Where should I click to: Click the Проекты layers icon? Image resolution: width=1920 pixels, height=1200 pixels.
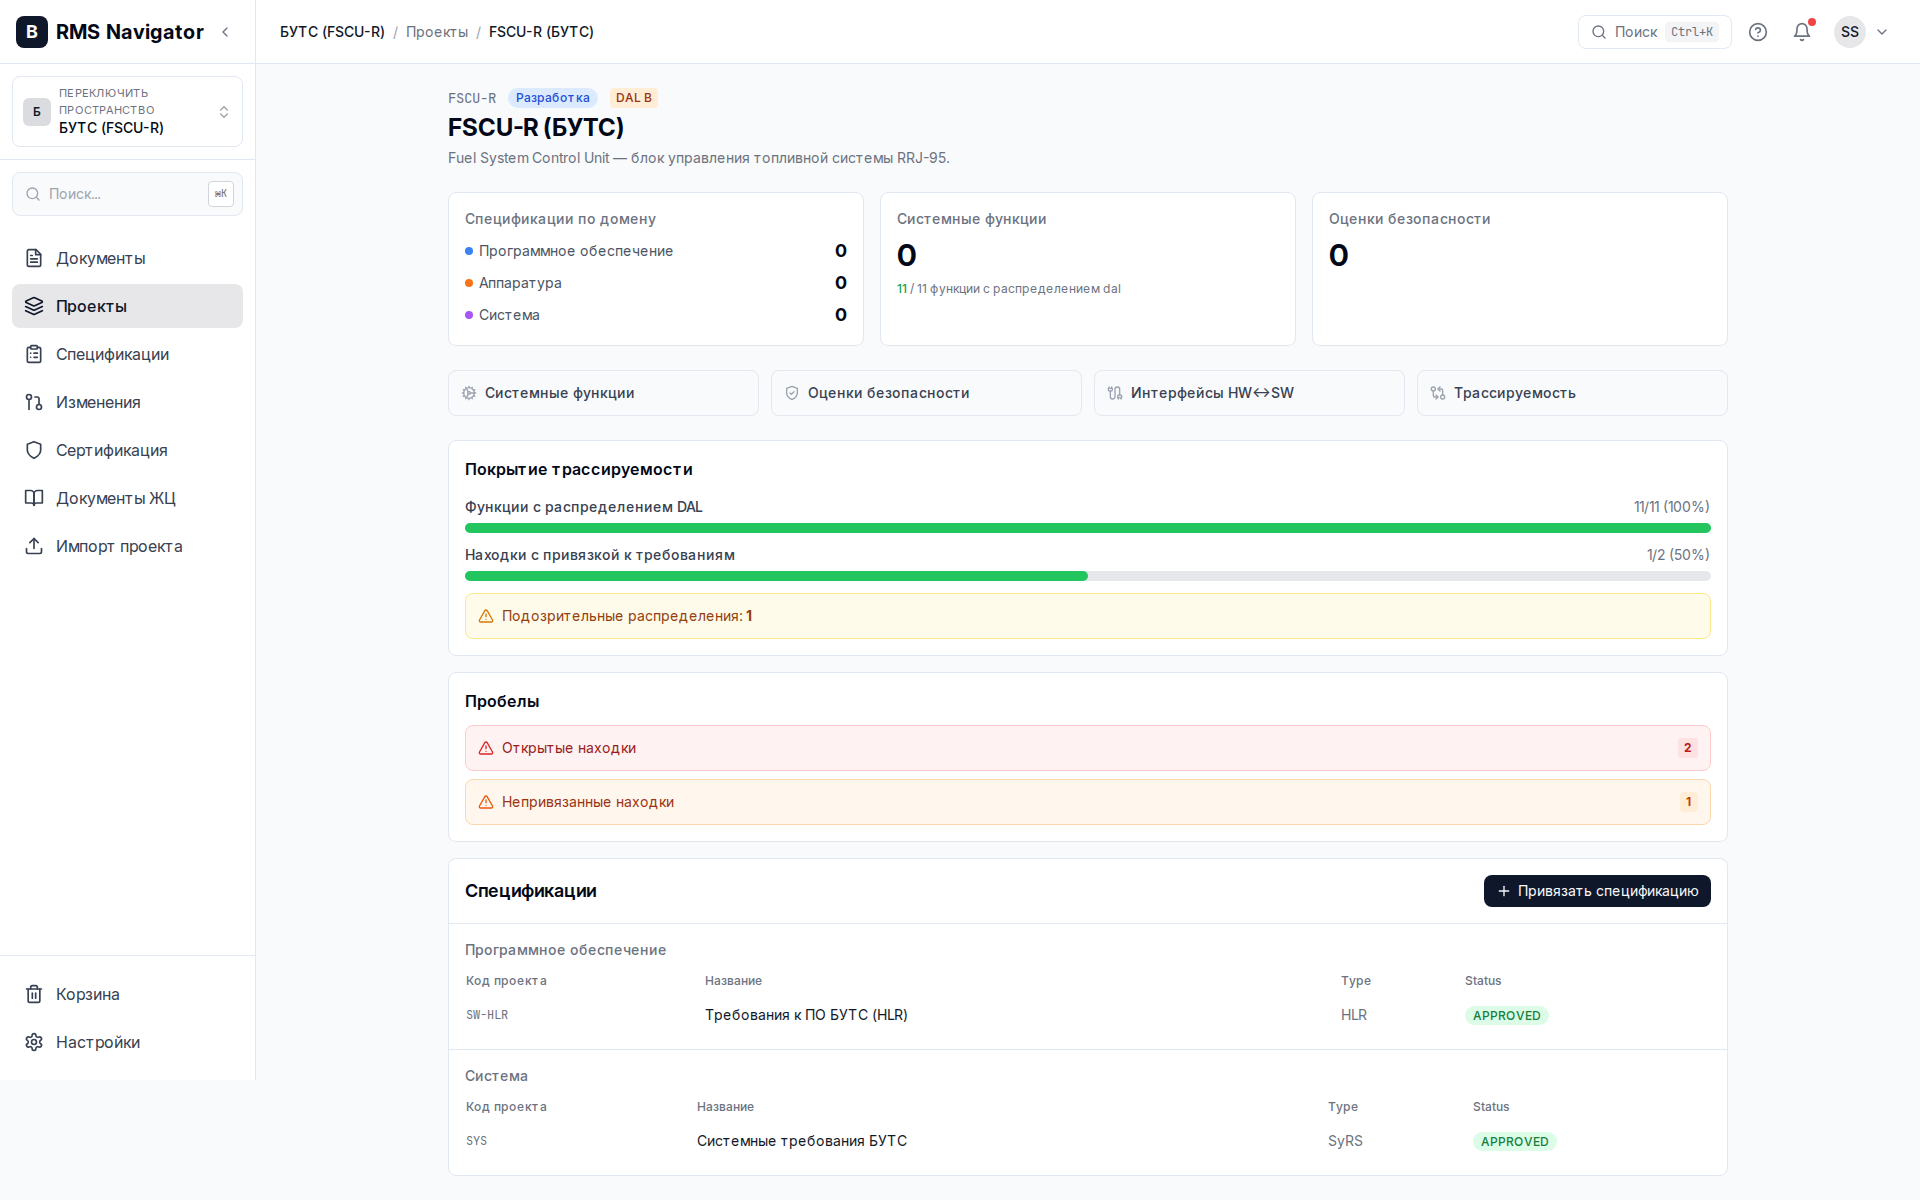[x=34, y=306]
